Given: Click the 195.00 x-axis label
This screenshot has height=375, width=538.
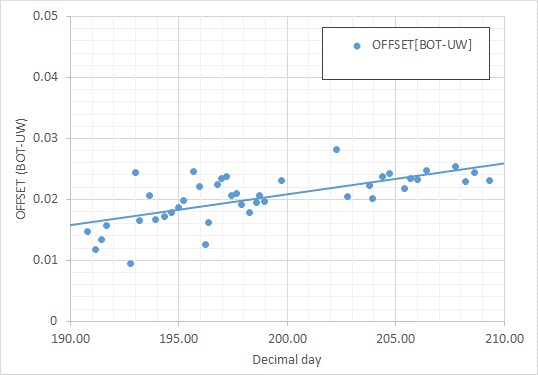Looking at the screenshot, I should click(x=178, y=339).
